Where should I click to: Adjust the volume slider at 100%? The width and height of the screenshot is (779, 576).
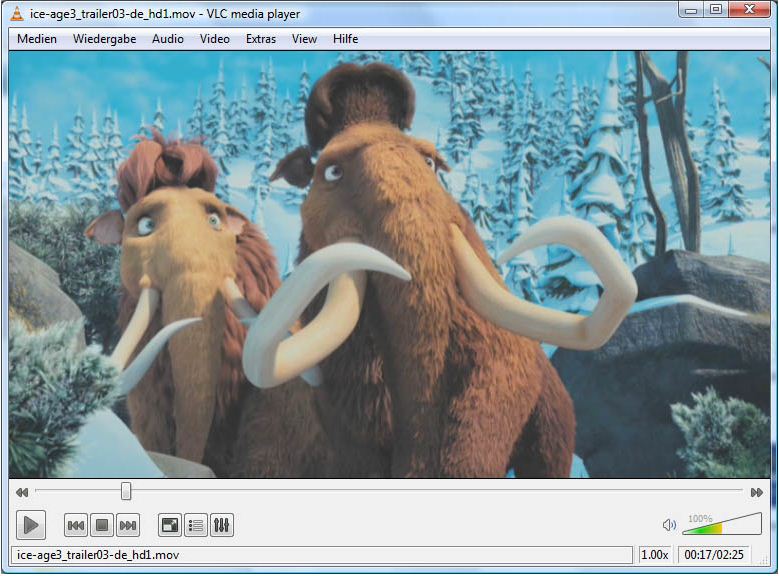pos(722,525)
